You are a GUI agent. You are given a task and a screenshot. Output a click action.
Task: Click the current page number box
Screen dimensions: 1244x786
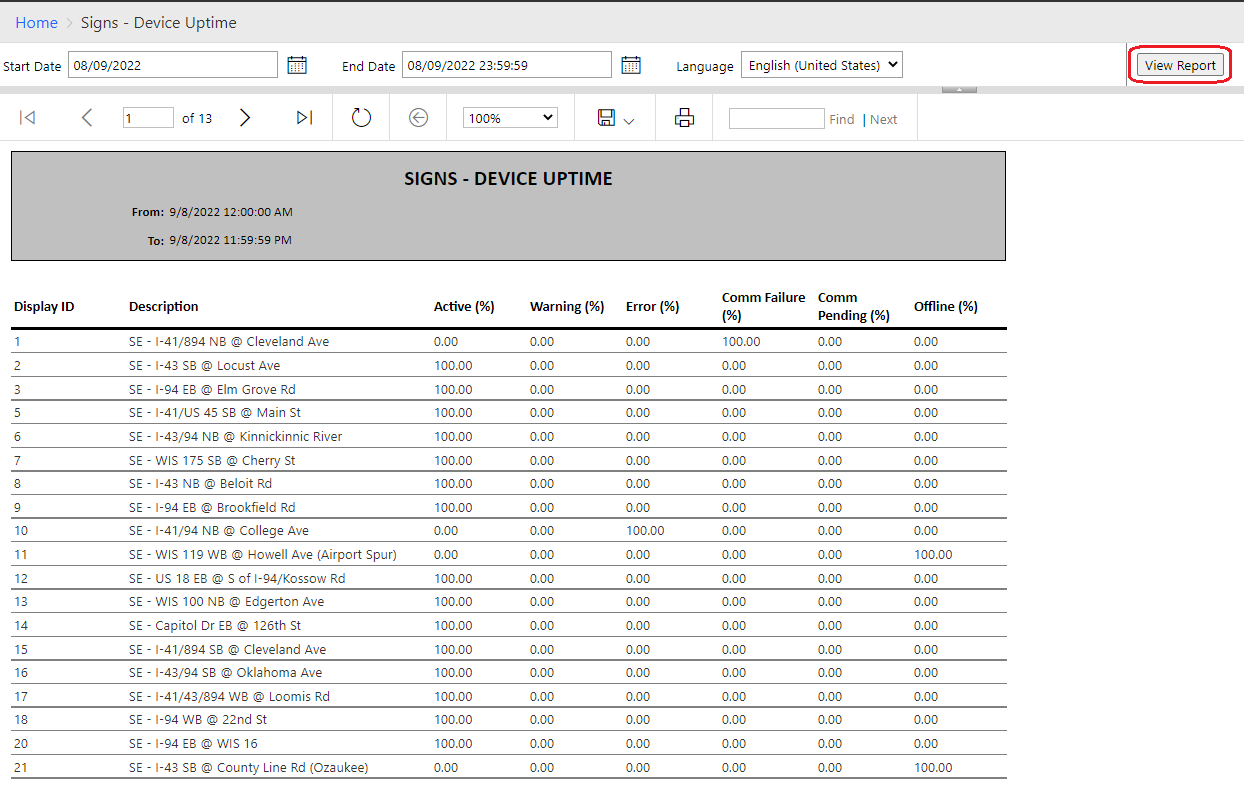(x=148, y=118)
